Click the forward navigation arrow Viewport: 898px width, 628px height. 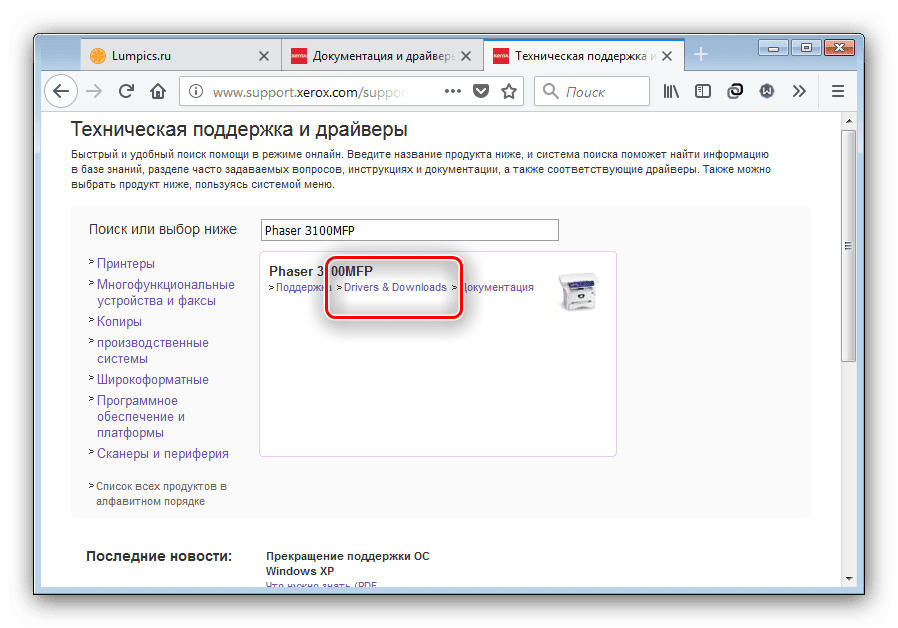click(94, 91)
